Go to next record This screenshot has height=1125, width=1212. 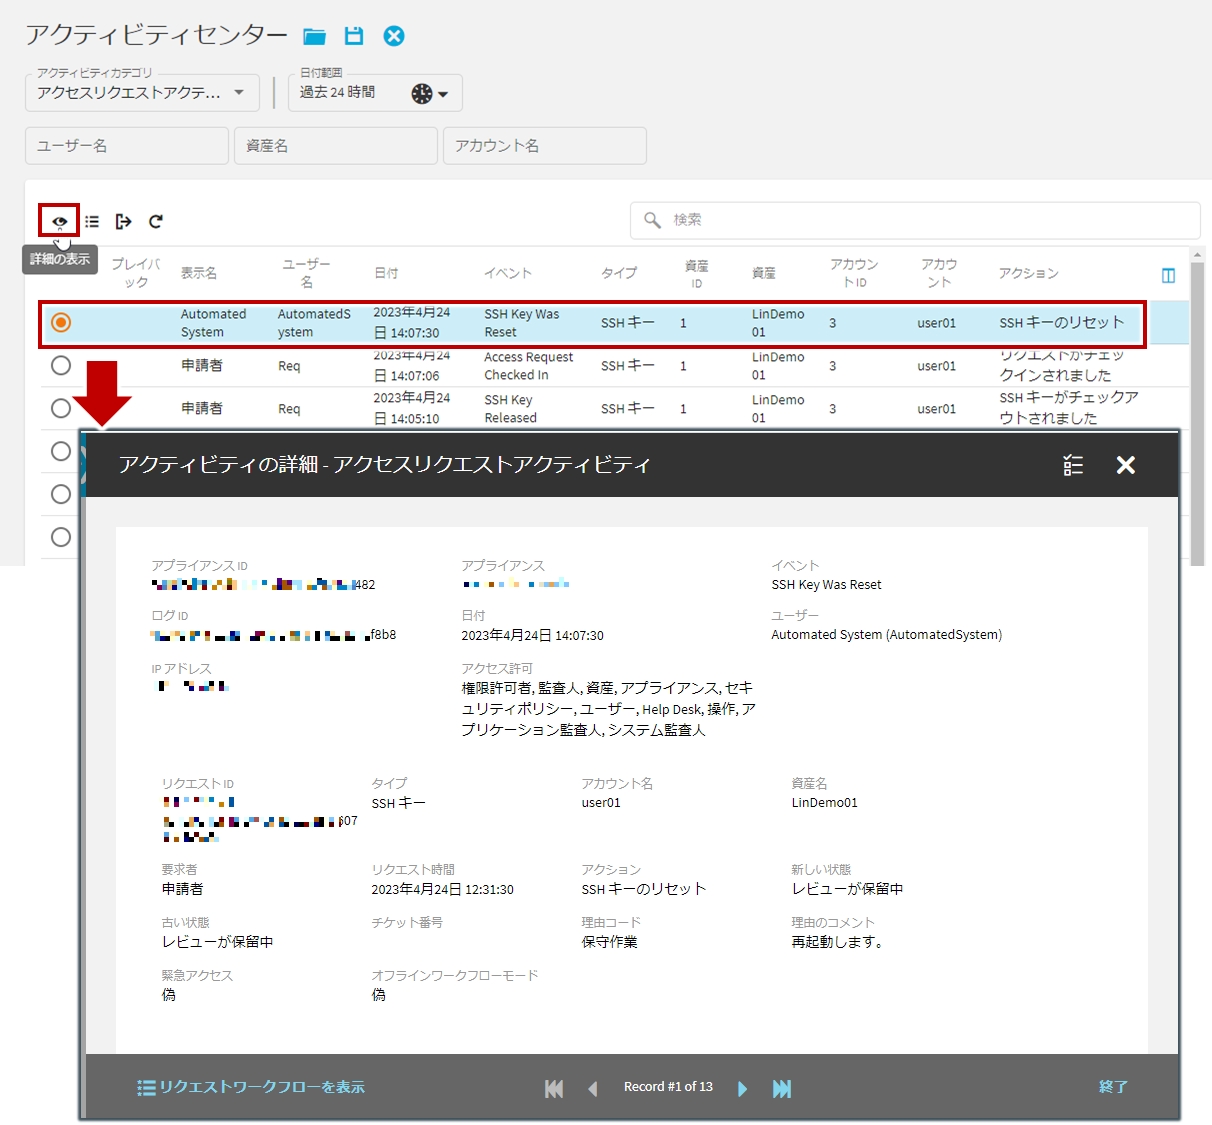(x=742, y=1089)
